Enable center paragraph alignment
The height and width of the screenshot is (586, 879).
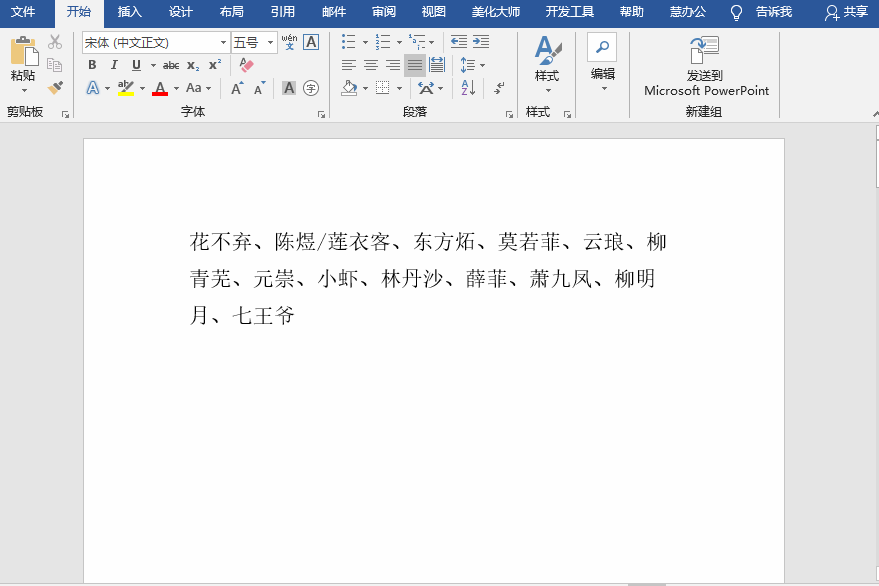(x=370, y=64)
